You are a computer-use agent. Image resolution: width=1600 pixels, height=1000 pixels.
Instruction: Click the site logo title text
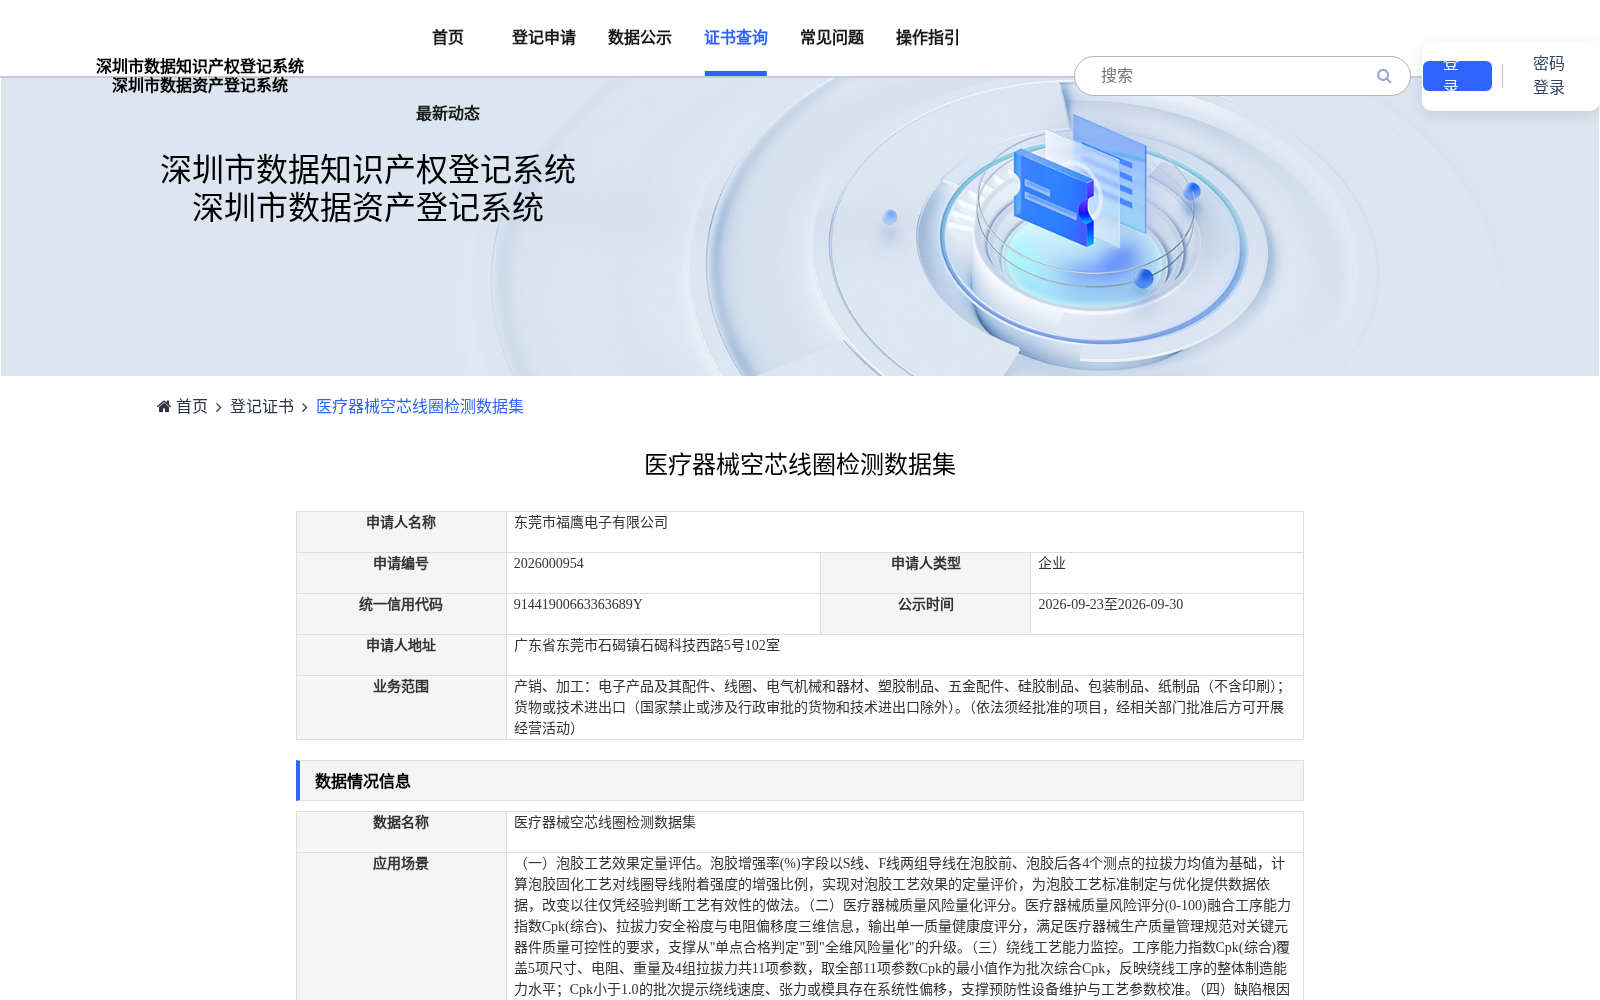200,76
